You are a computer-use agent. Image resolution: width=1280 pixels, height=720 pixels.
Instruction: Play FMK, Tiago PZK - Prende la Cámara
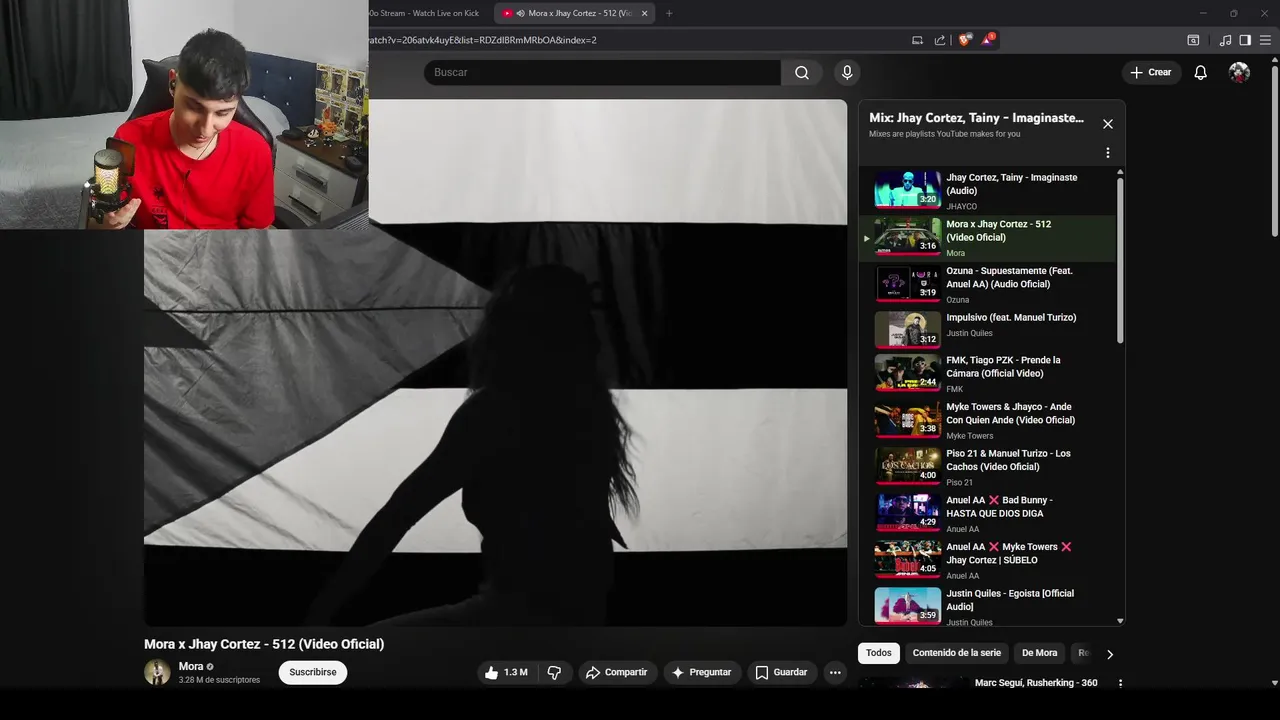986,374
